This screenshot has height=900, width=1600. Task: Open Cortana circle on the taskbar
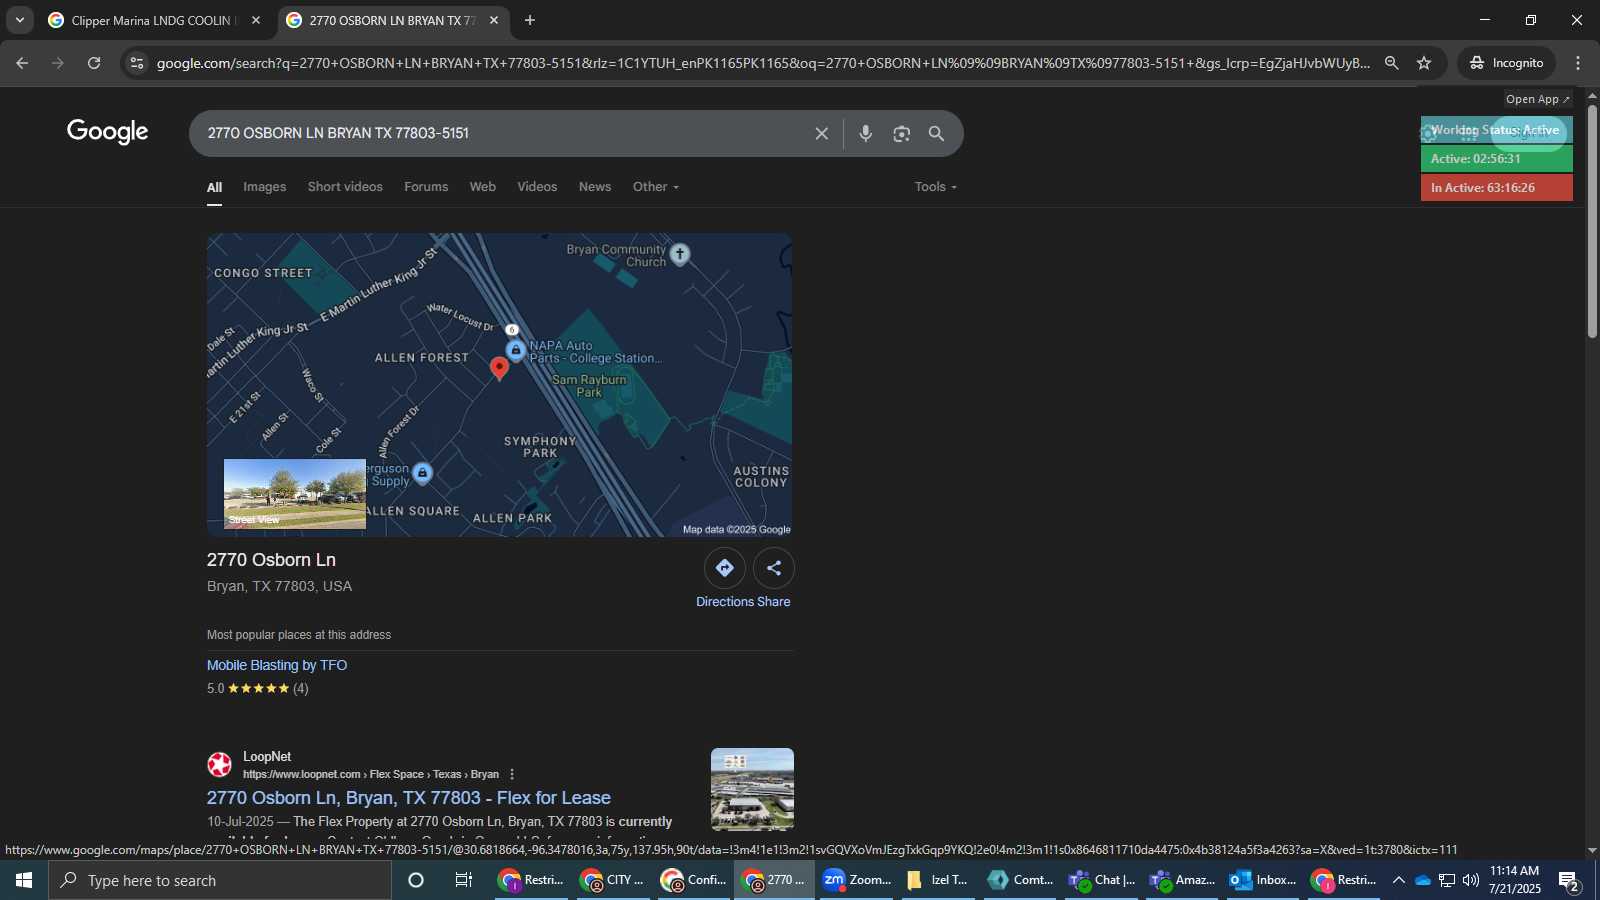point(416,880)
